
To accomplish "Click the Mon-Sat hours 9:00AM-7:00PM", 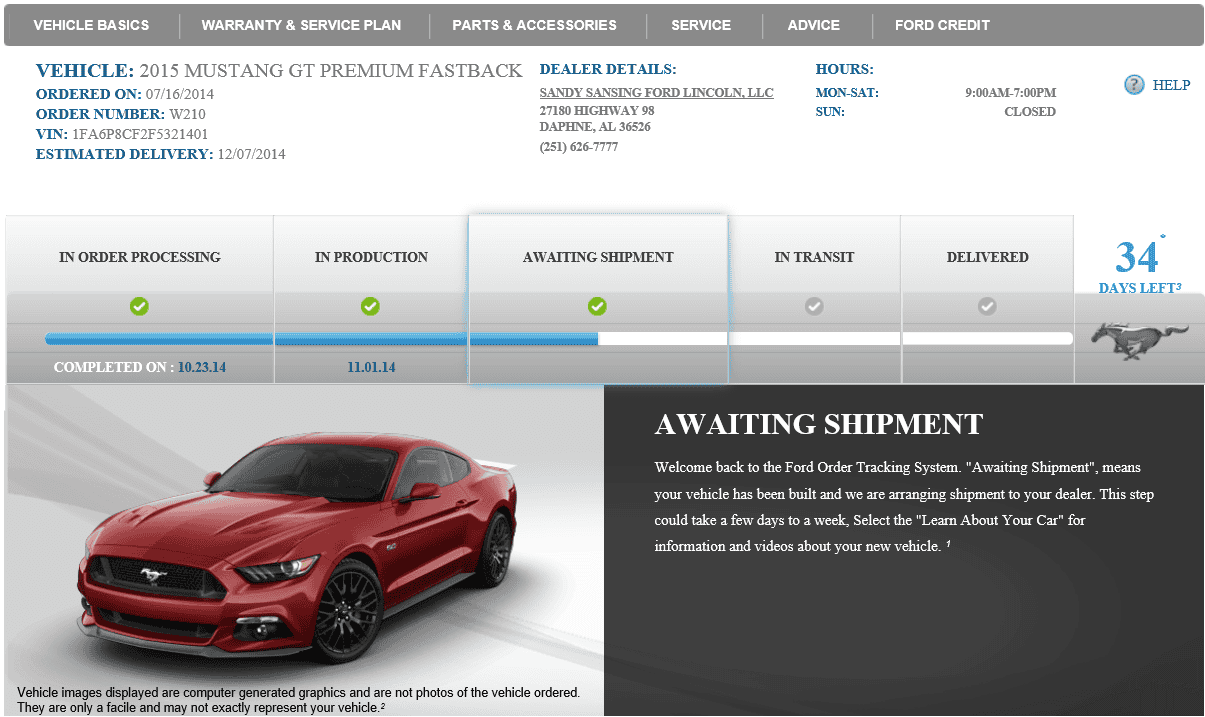I will click(x=1010, y=93).
